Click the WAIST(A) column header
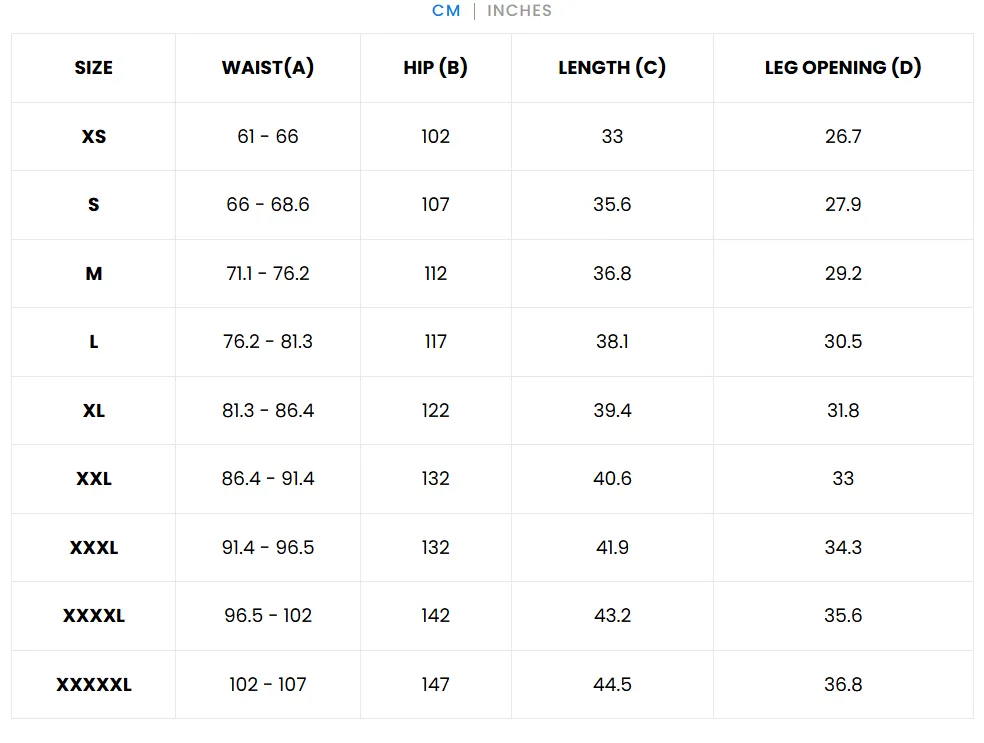 268,68
